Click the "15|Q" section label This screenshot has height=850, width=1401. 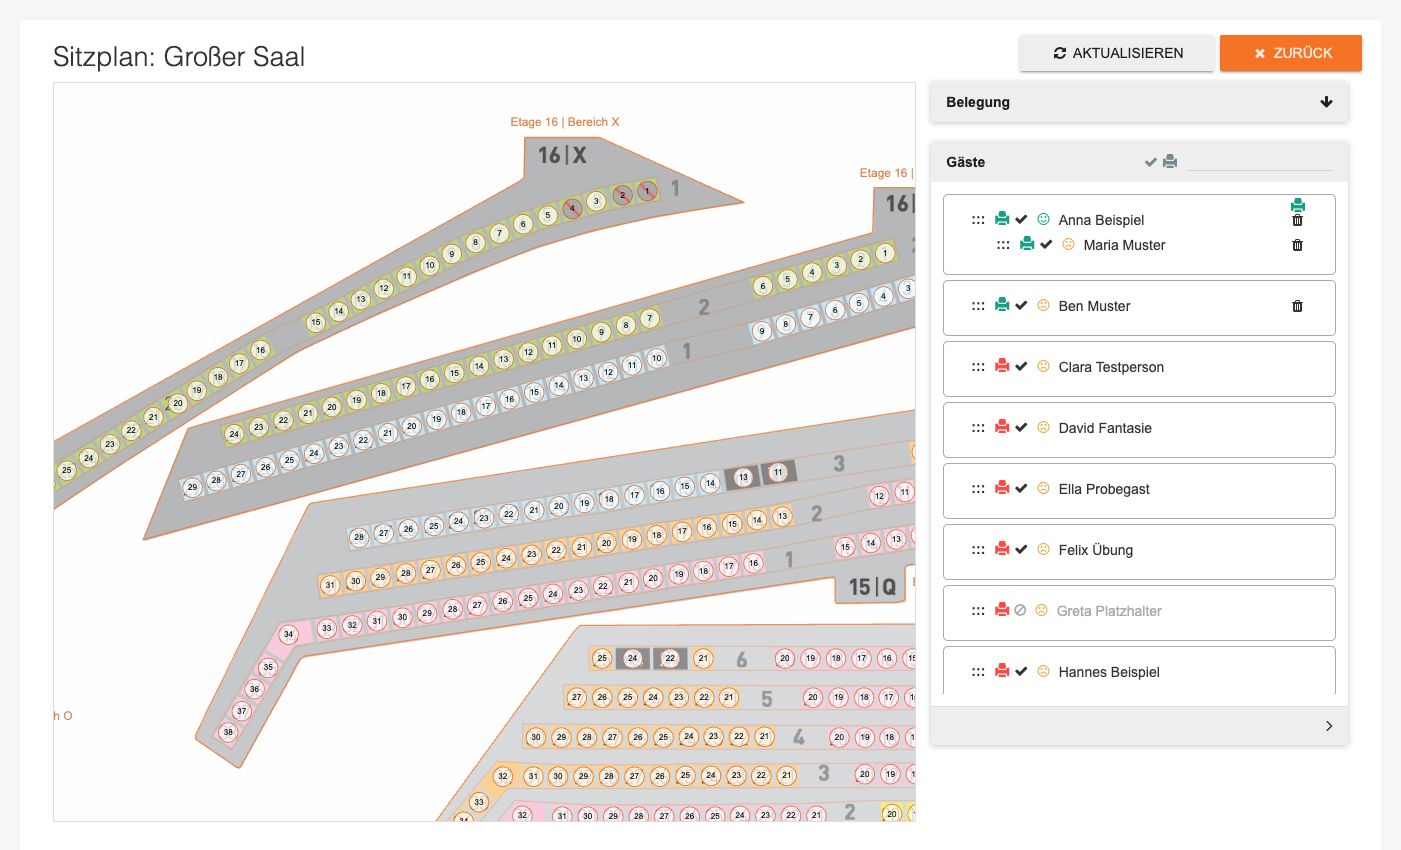tap(873, 587)
